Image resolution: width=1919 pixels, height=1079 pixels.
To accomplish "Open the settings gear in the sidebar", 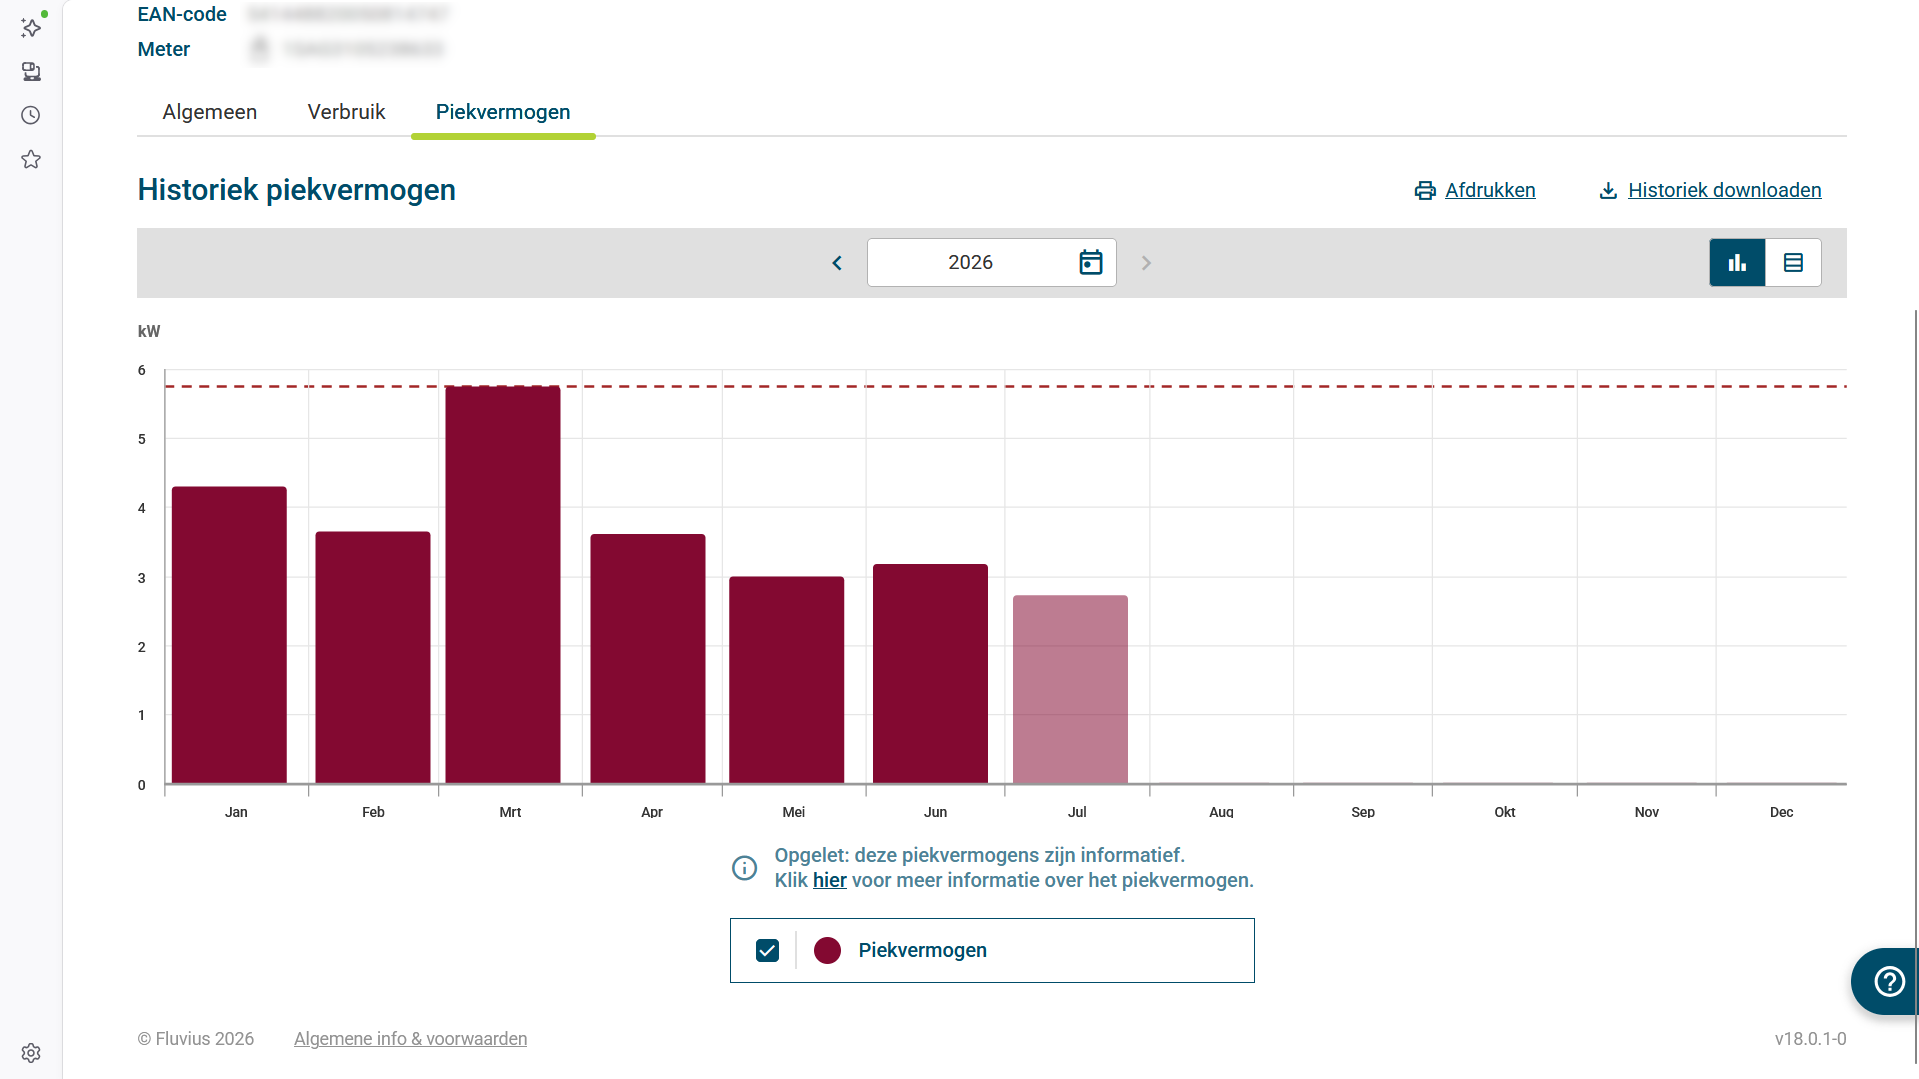I will coord(31,1053).
